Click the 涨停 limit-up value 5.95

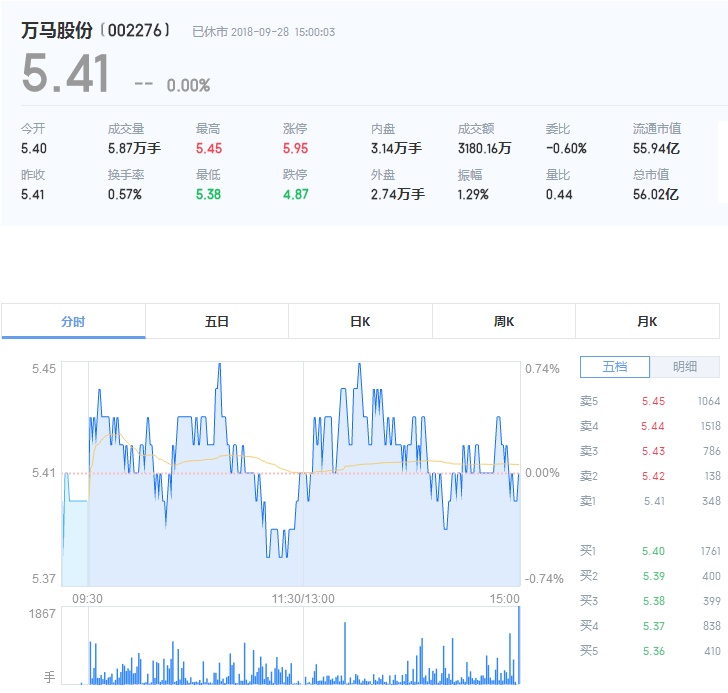coord(295,149)
